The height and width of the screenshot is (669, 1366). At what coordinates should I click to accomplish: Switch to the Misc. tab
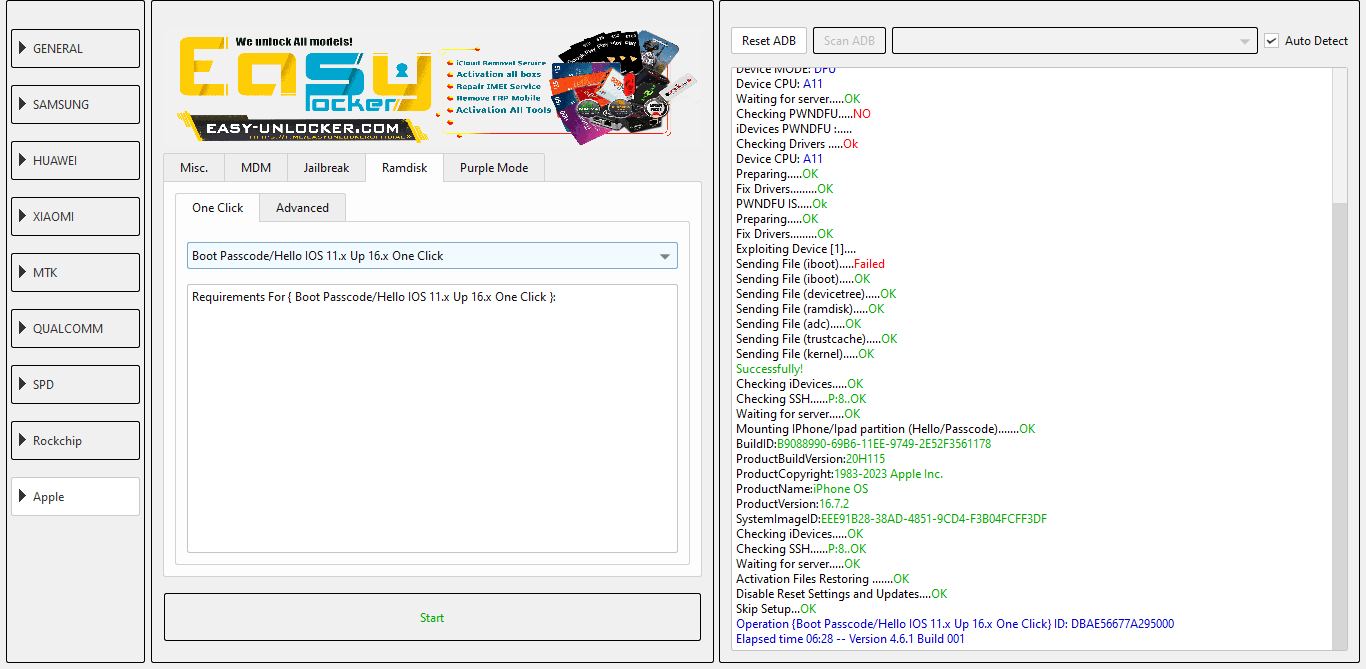point(194,168)
